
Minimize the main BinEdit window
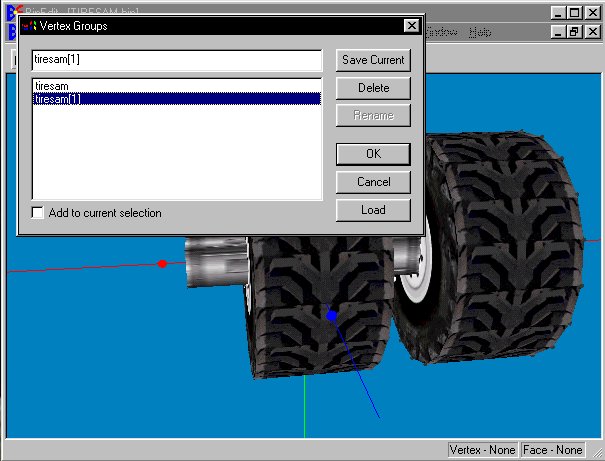tap(557, 13)
